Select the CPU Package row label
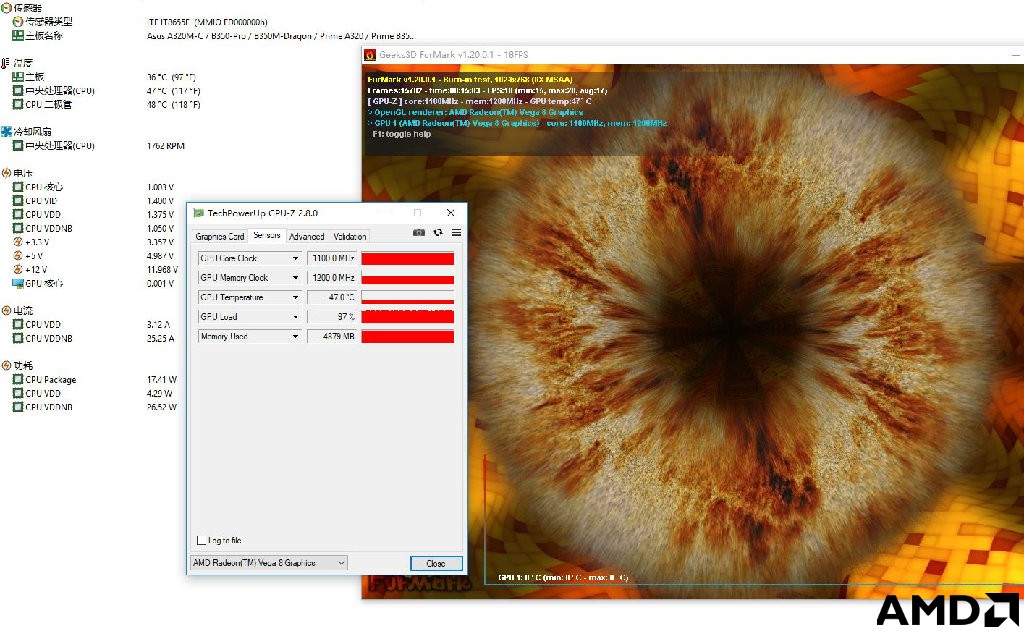The image size is (1024, 633). point(51,380)
